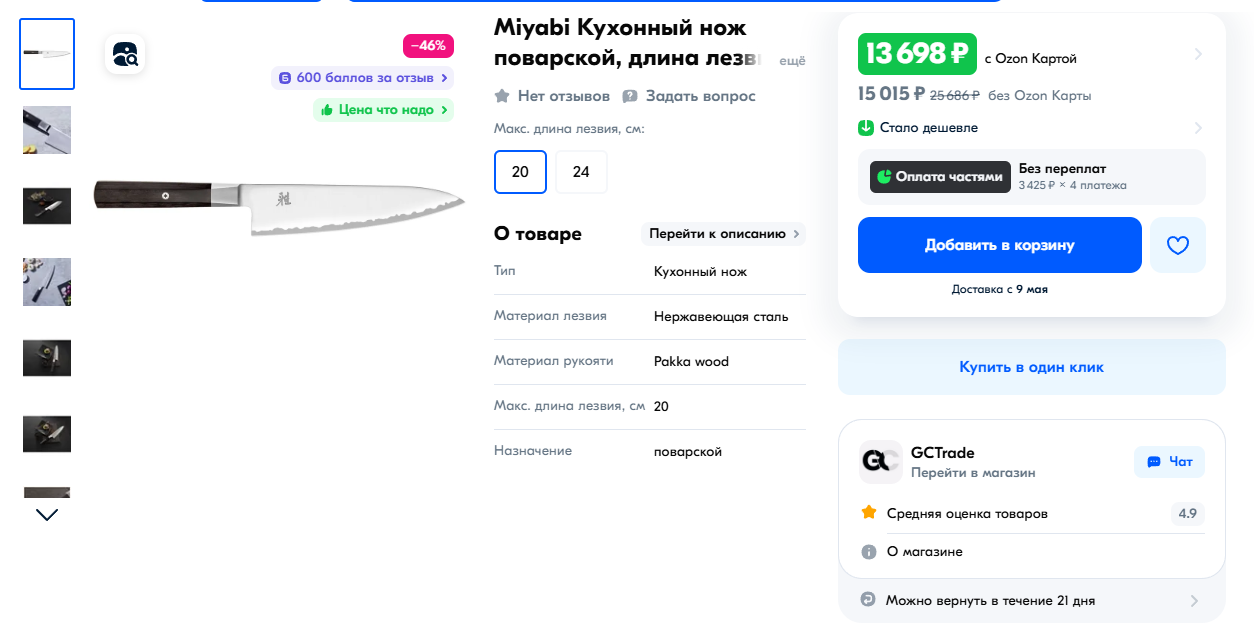Open the 'Перейти в магазин' link
The height and width of the screenshot is (643, 1254).
[972, 473]
